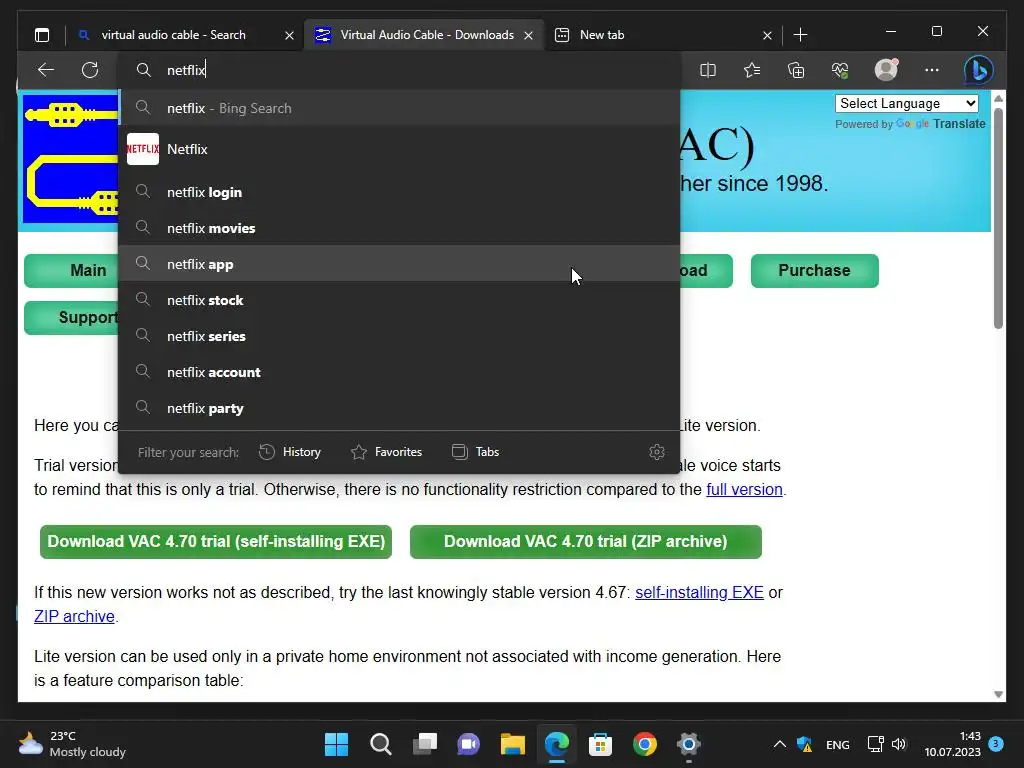
Task: Click the scrollbar down arrow
Action: pyautogui.click(x=998, y=694)
